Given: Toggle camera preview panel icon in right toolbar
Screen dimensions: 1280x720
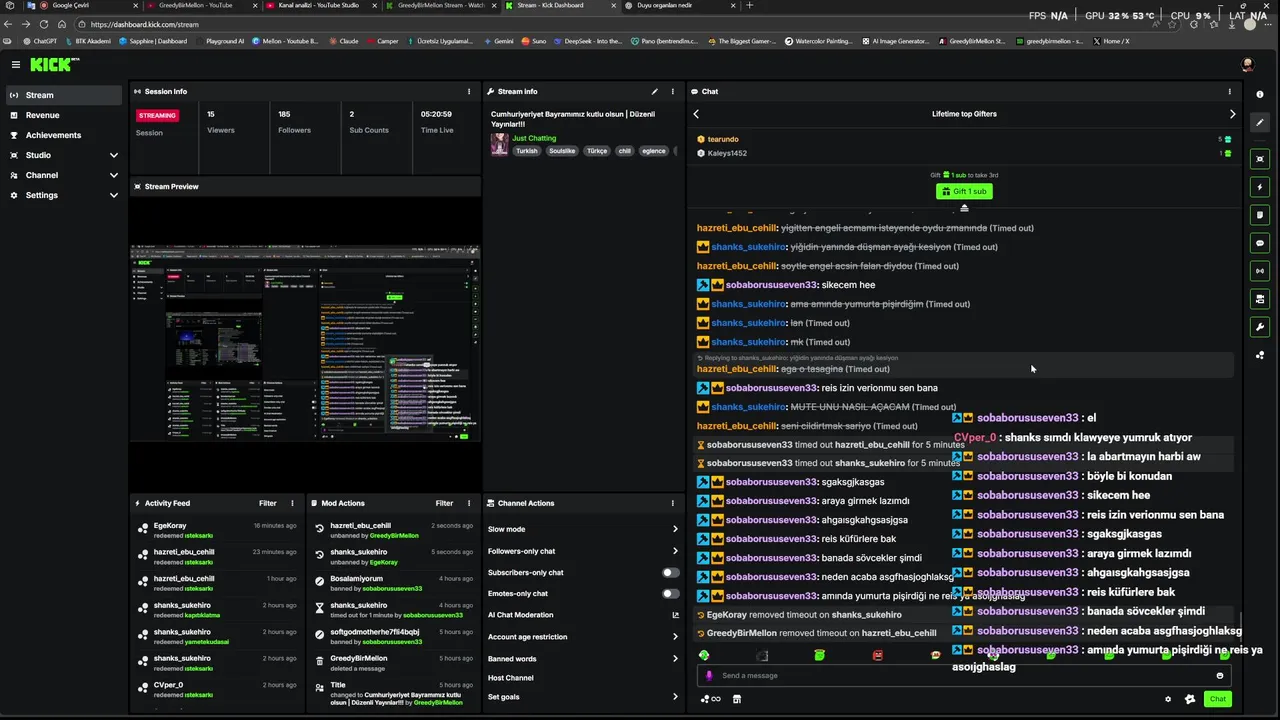Looking at the screenshot, I should (x=1260, y=298).
